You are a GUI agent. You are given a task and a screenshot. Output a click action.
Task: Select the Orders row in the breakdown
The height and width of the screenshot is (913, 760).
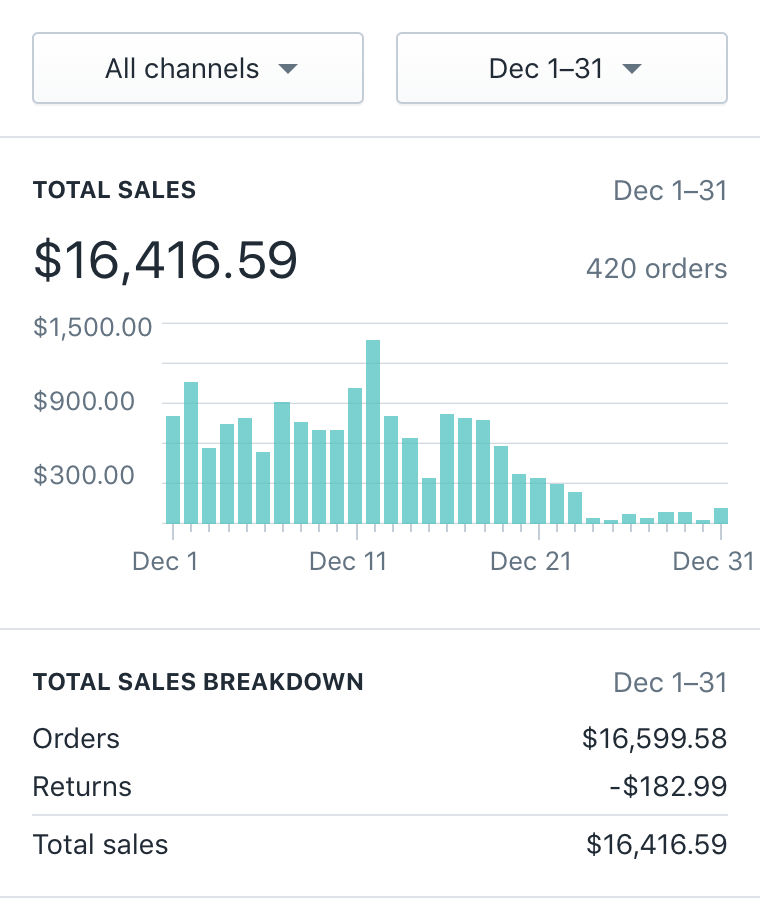[x=76, y=739]
